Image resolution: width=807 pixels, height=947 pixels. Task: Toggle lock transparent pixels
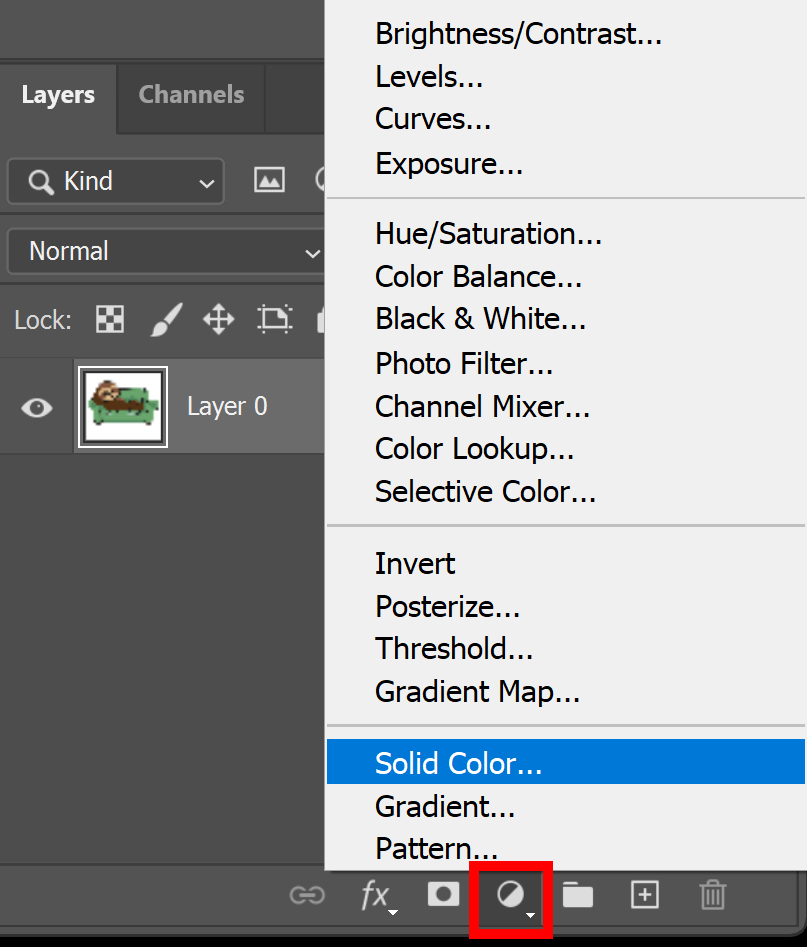pyautogui.click(x=109, y=319)
